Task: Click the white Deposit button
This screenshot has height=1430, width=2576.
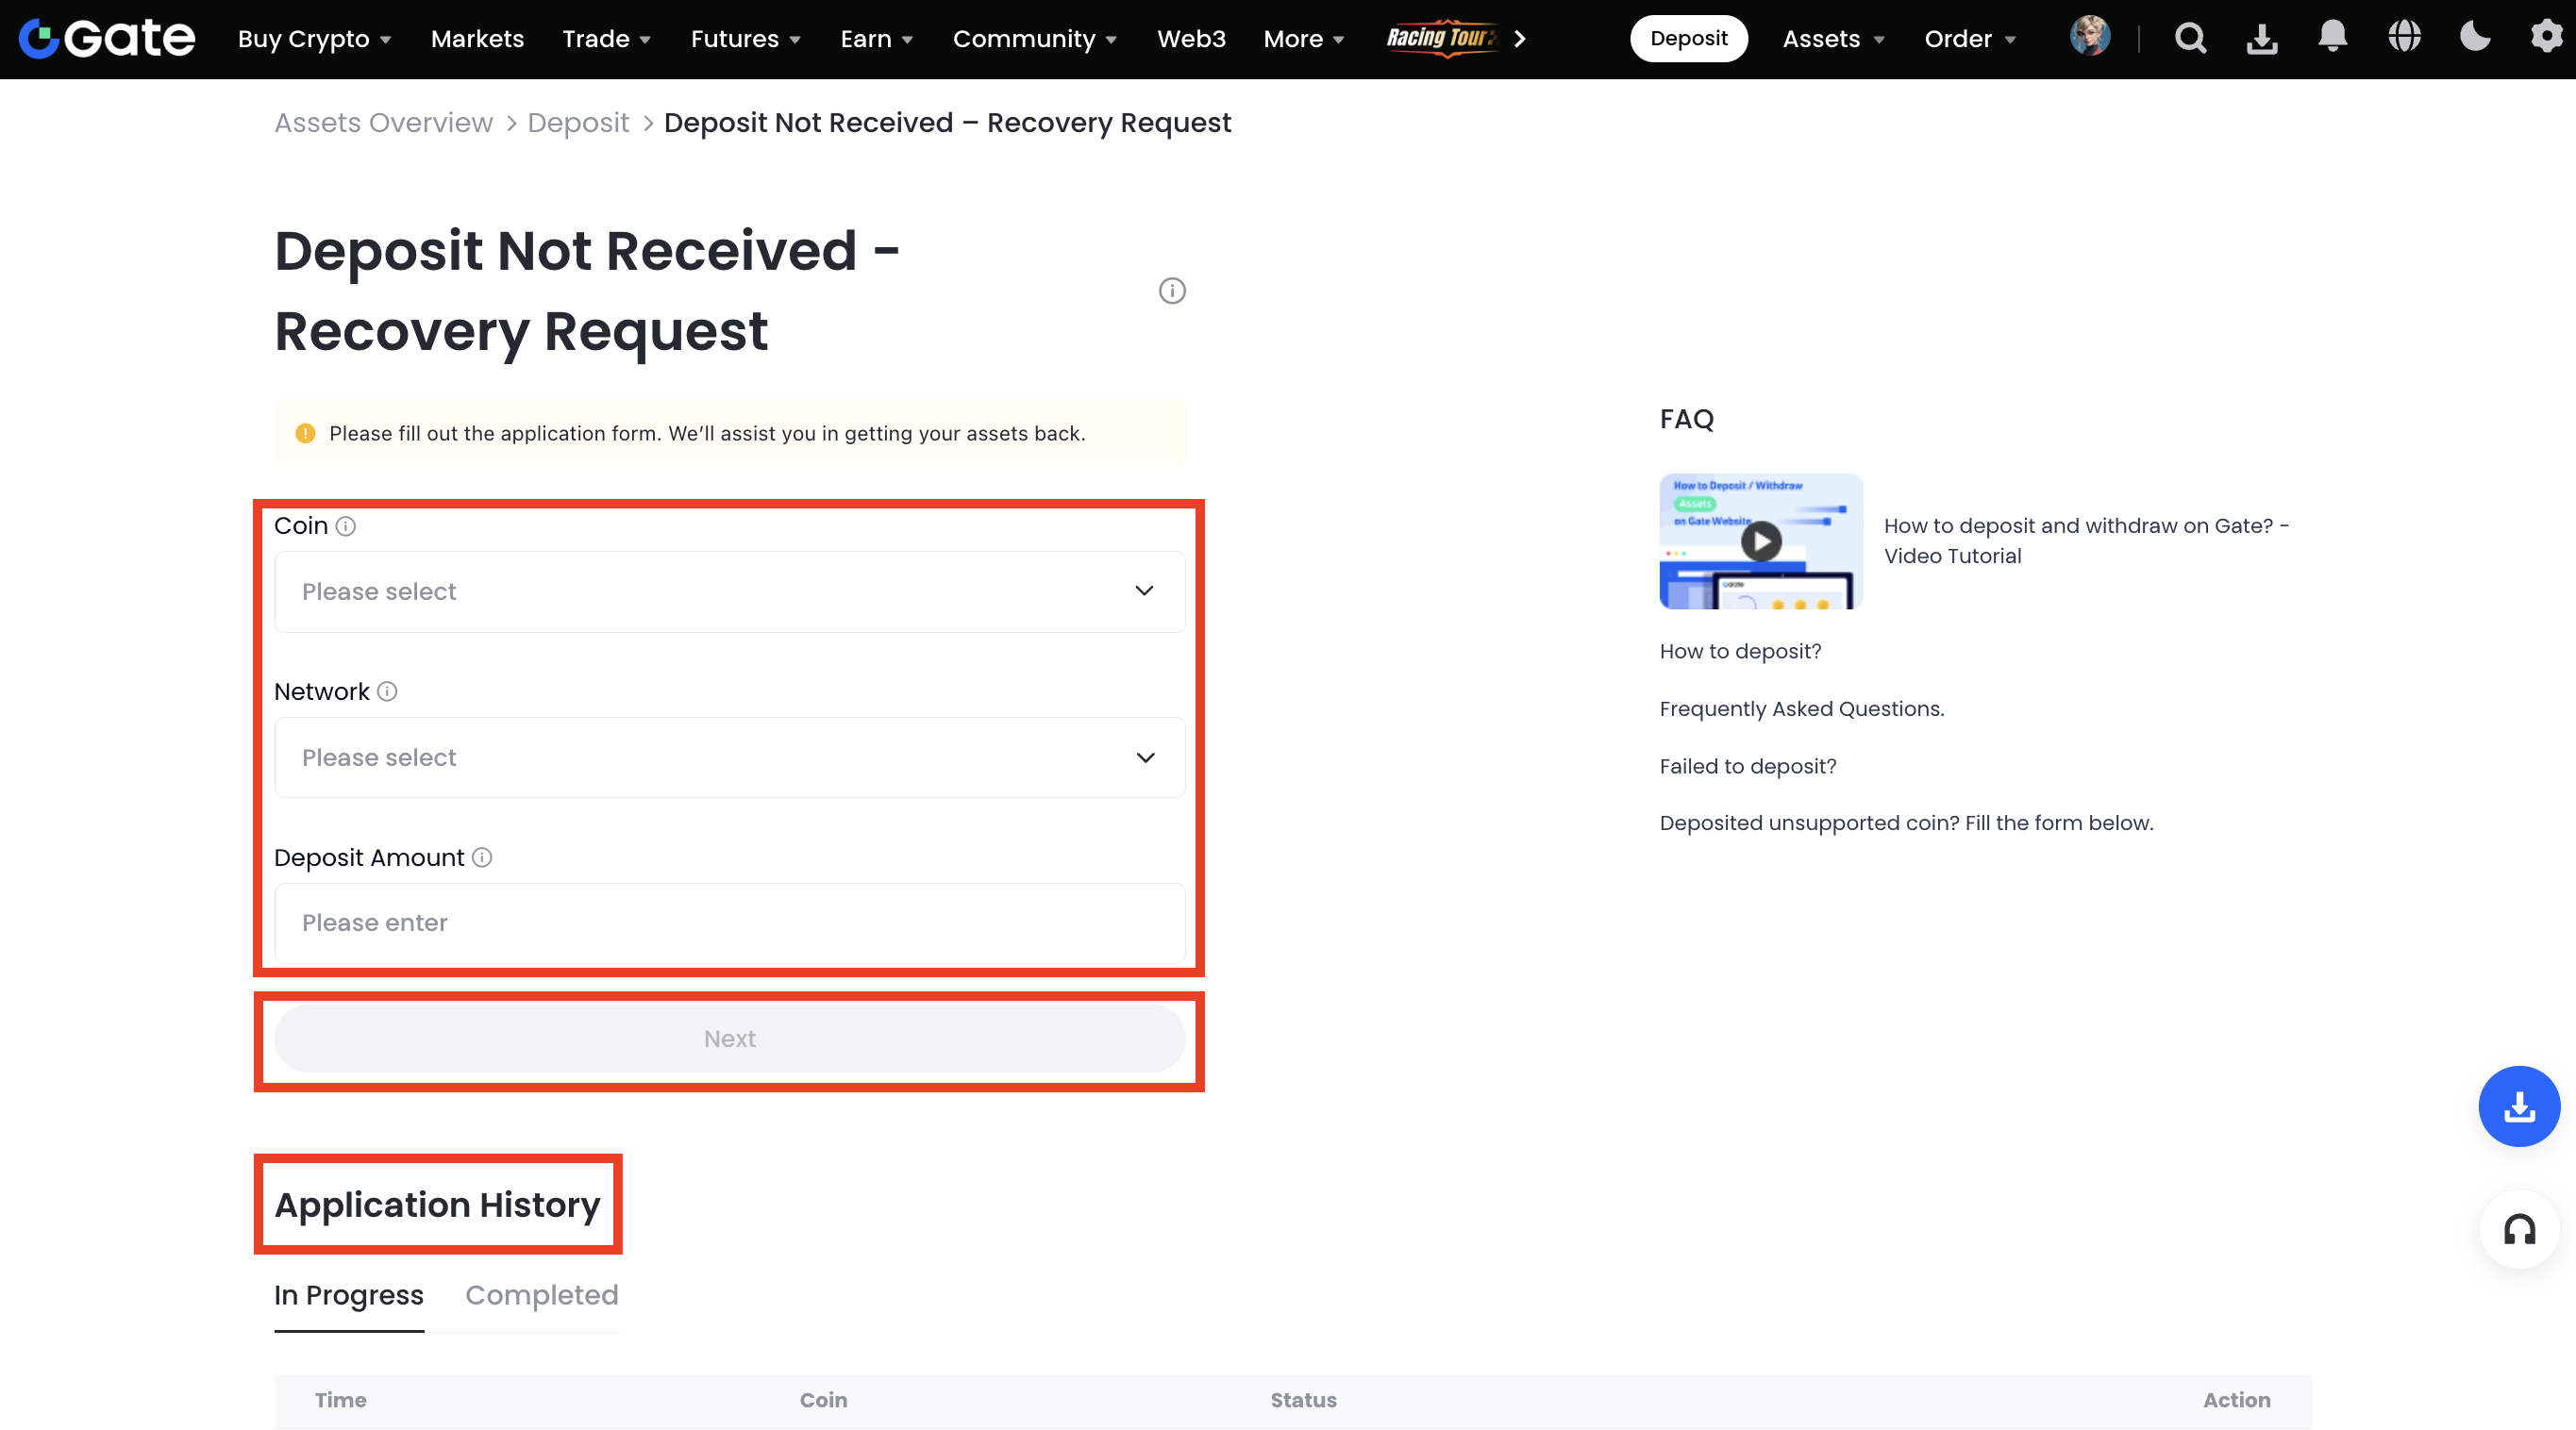Action: (x=1688, y=39)
